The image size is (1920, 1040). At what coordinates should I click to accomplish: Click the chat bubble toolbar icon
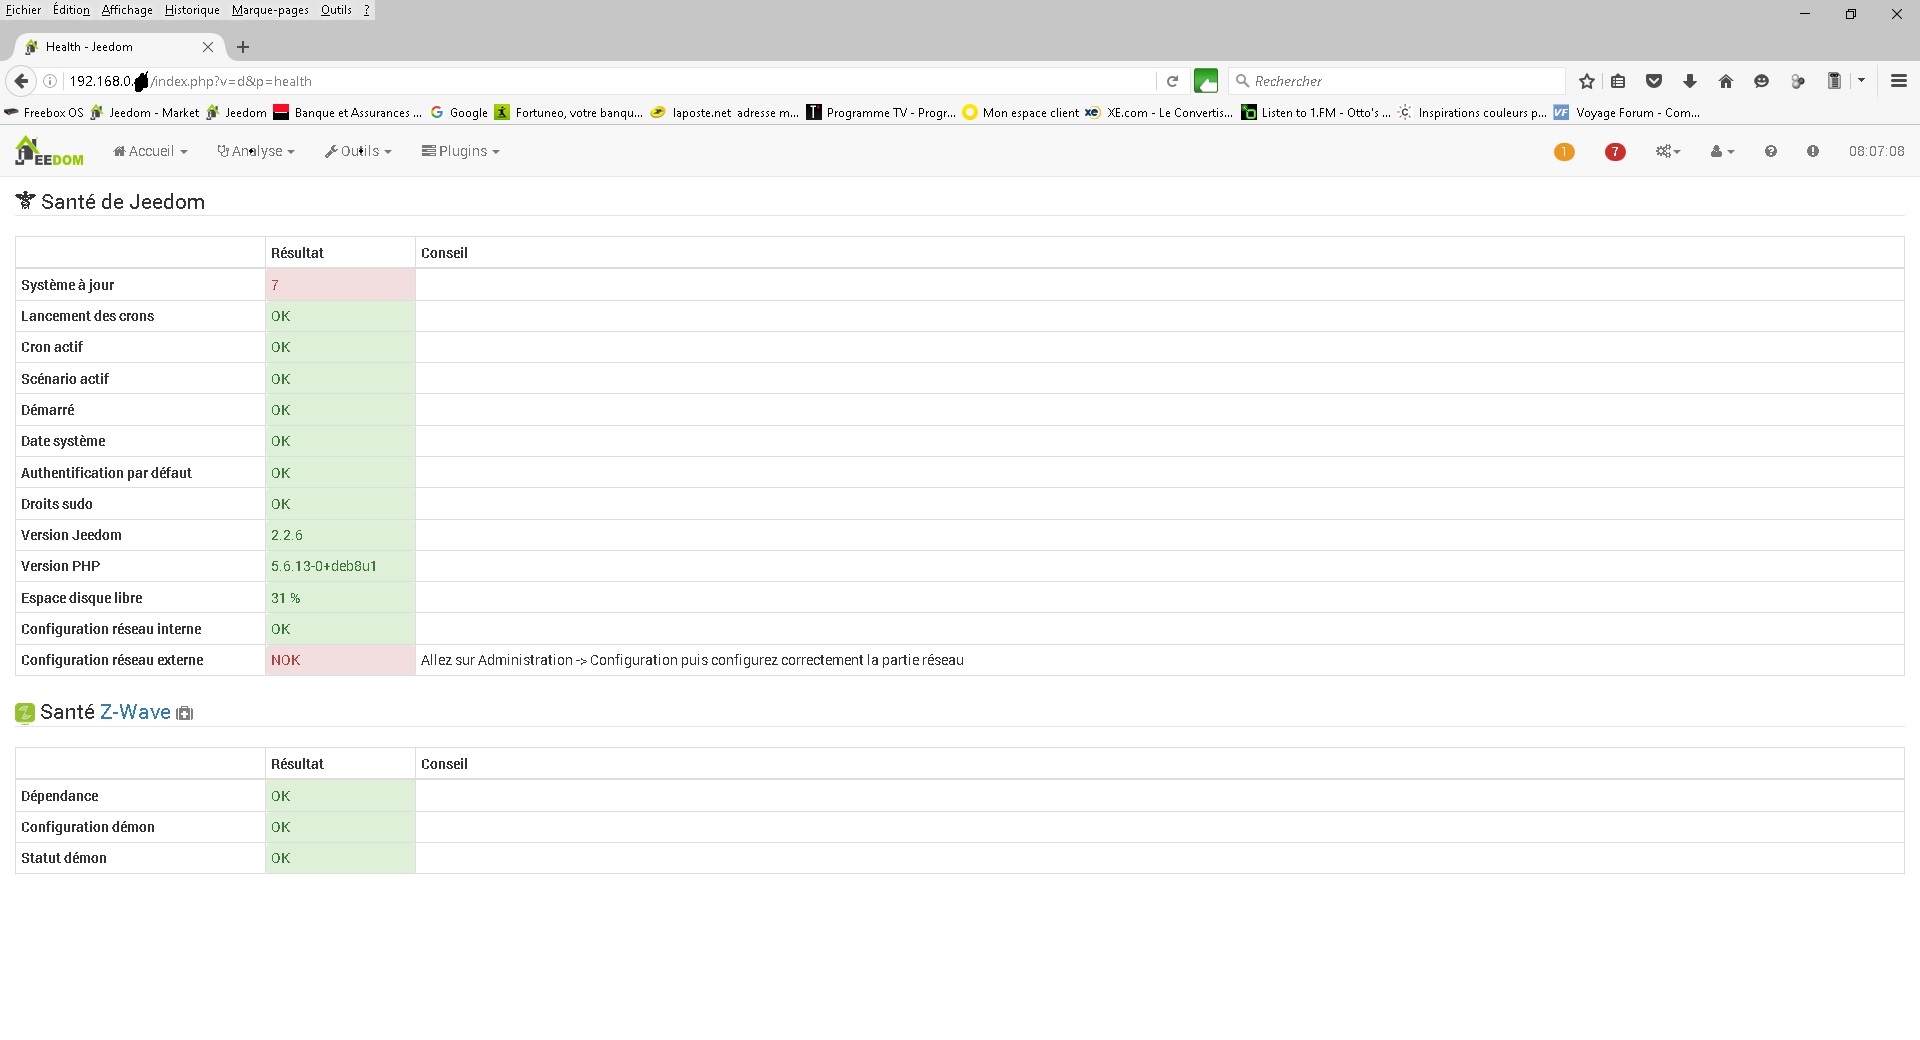tap(1762, 81)
